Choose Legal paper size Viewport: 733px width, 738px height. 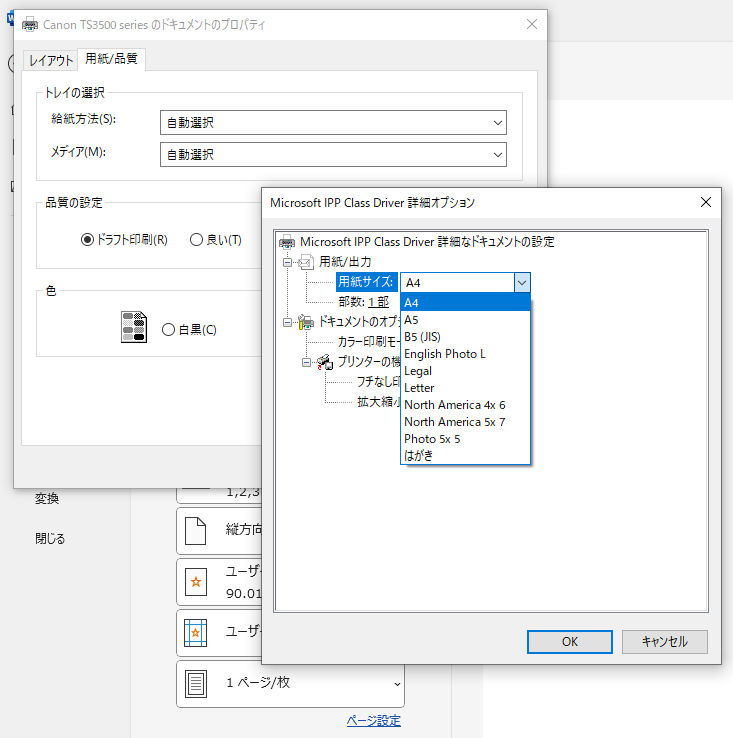coord(465,371)
